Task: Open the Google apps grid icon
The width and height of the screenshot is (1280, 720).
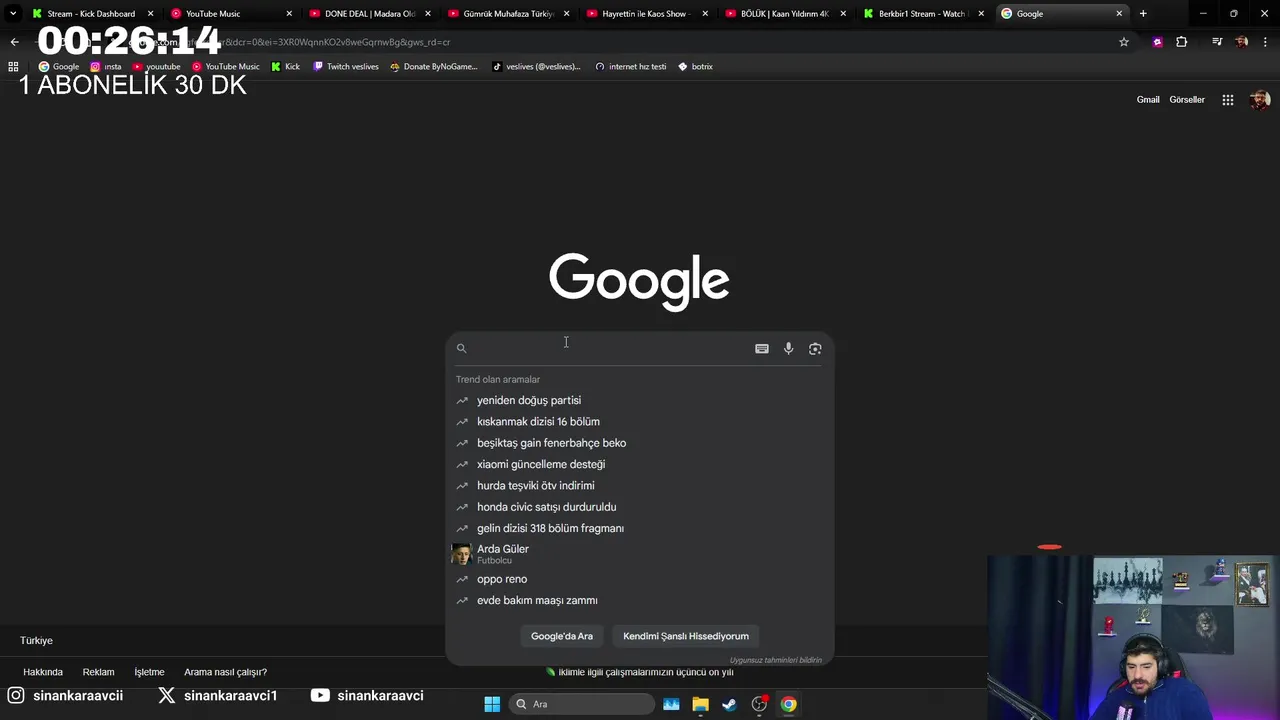Action: 1228,100
